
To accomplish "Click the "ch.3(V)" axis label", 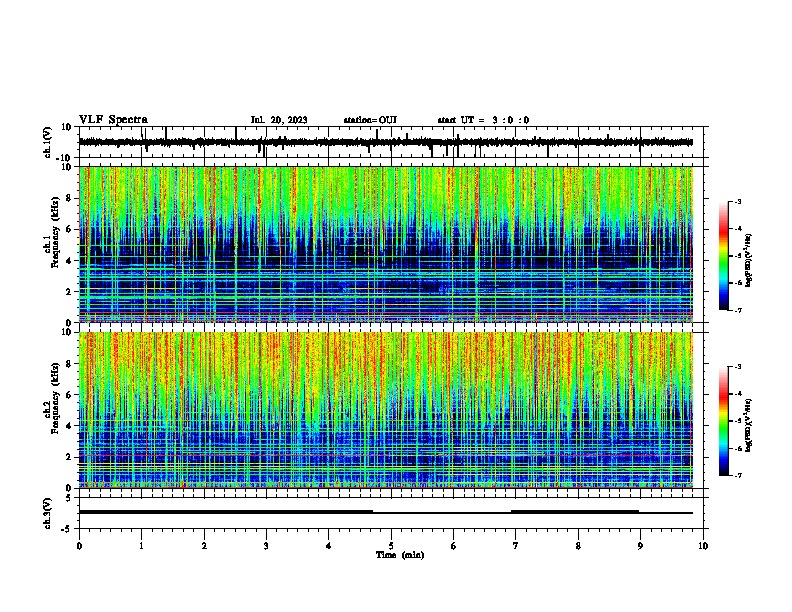I will (48, 513).
